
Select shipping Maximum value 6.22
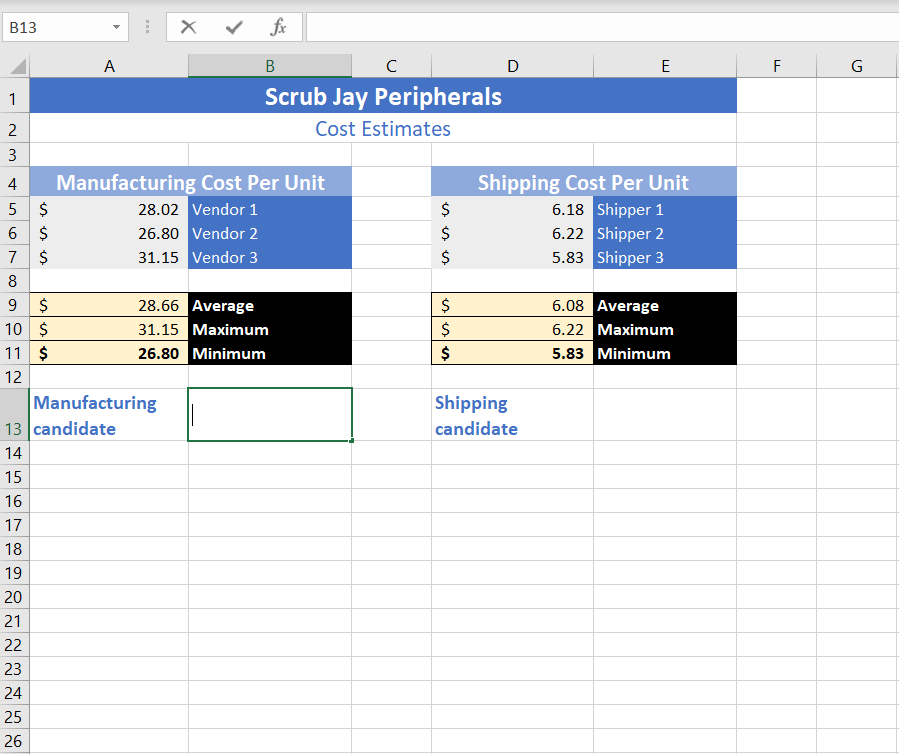coord(513,329)
